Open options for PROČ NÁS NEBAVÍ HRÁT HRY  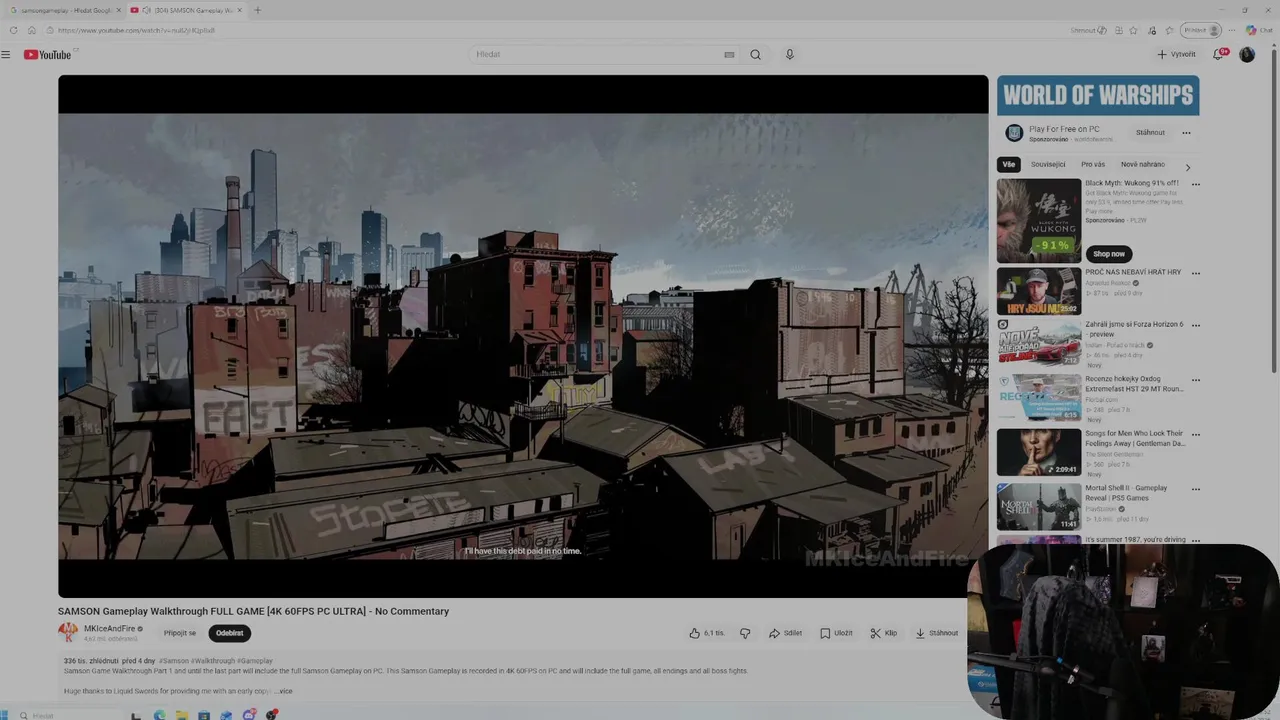[1195, 274]
